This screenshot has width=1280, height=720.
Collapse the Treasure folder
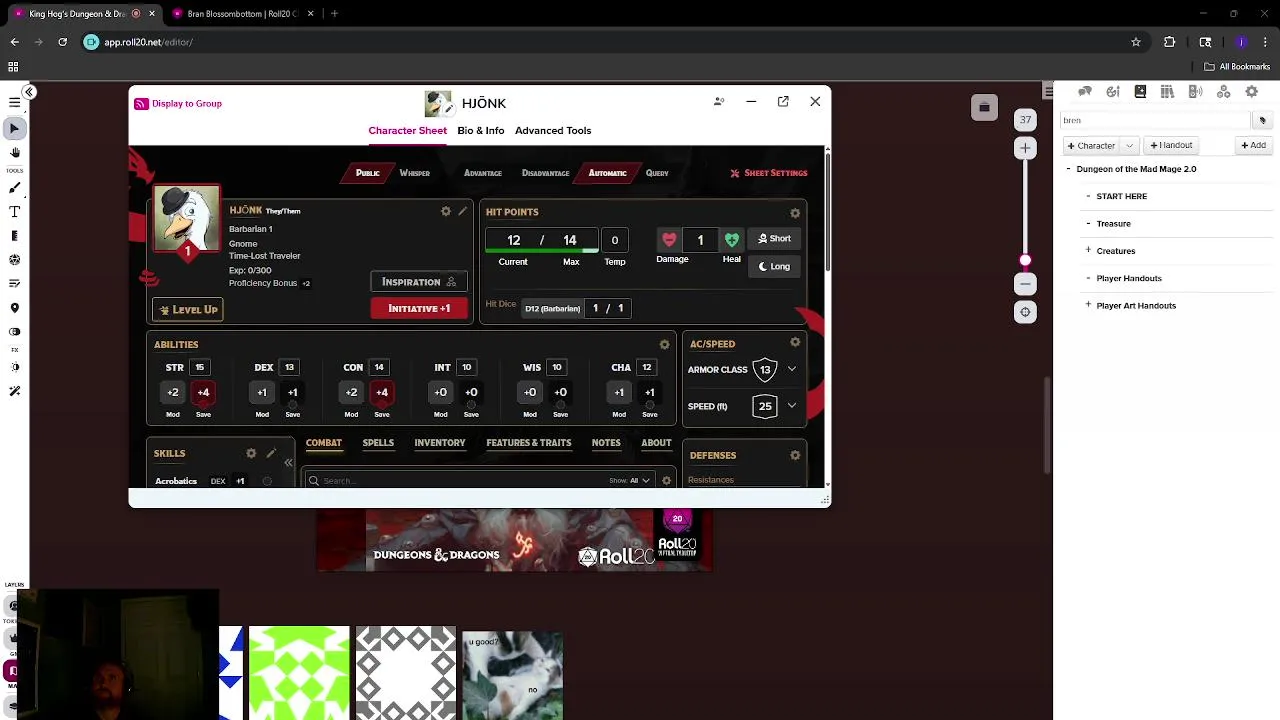coord(1088,223)
